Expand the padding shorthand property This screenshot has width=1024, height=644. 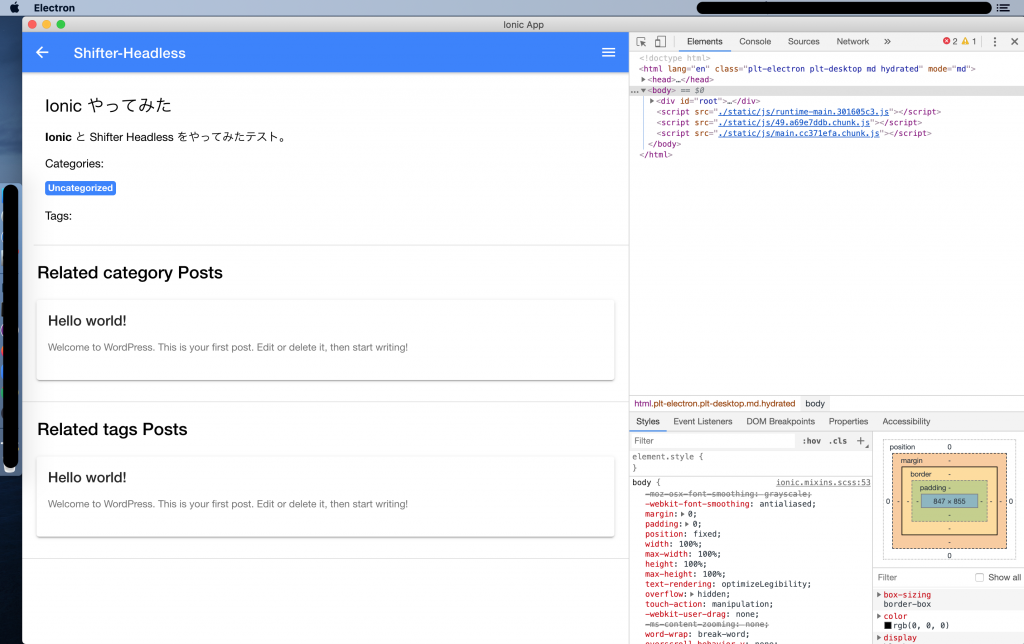tap(686, 524)
